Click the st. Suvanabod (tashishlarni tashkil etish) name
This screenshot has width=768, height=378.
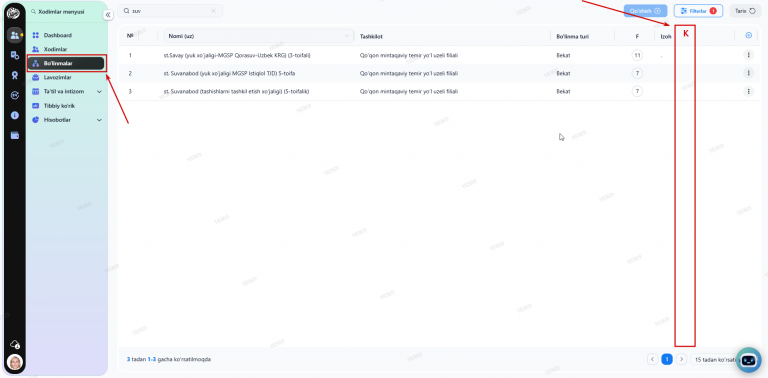(236, 92)
